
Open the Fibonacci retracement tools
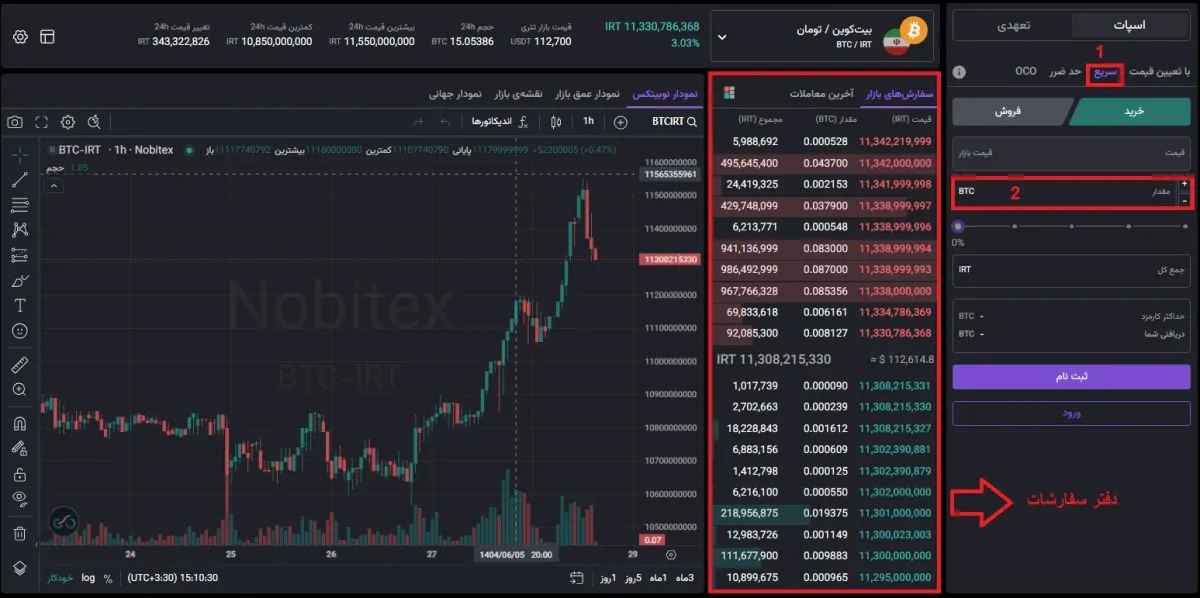click(20, 205)
